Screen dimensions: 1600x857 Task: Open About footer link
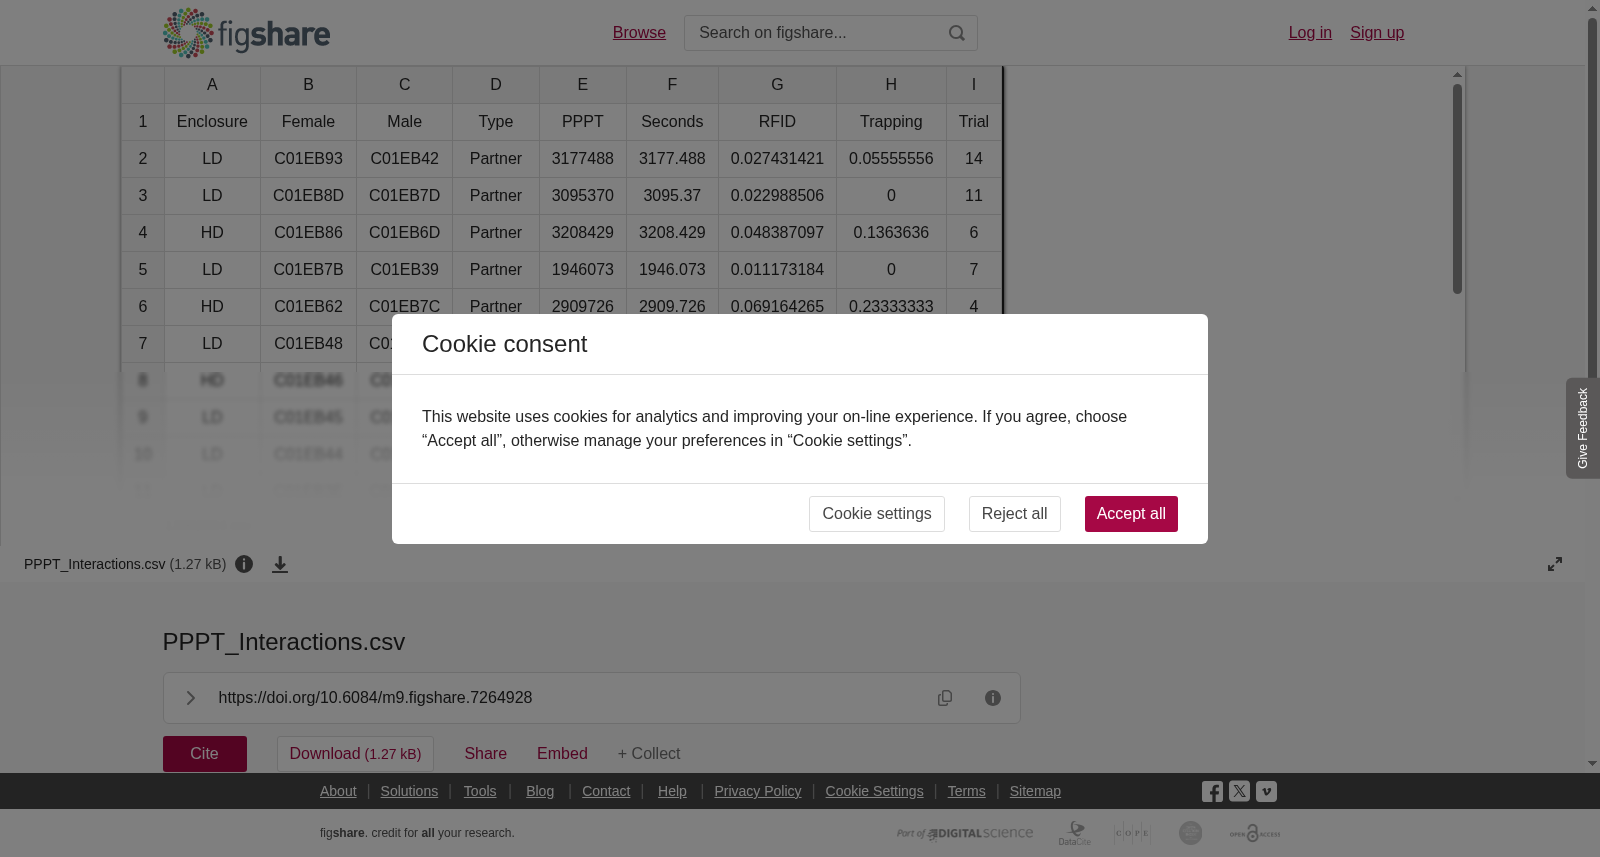click(x=338, y=791)
